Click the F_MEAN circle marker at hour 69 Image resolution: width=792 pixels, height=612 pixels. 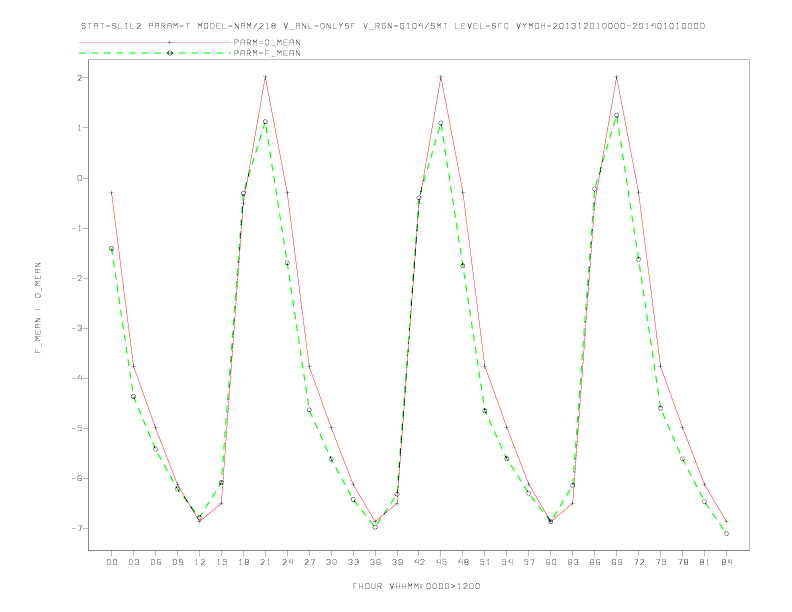click(x=617, y=116)
